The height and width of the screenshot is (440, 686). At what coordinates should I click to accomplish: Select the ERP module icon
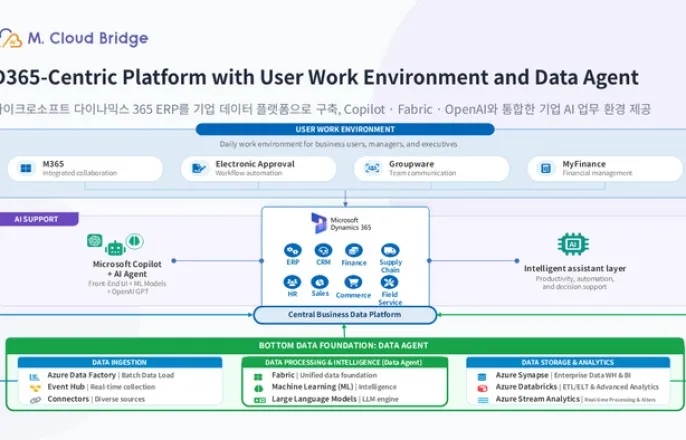(x=293, y=251)
